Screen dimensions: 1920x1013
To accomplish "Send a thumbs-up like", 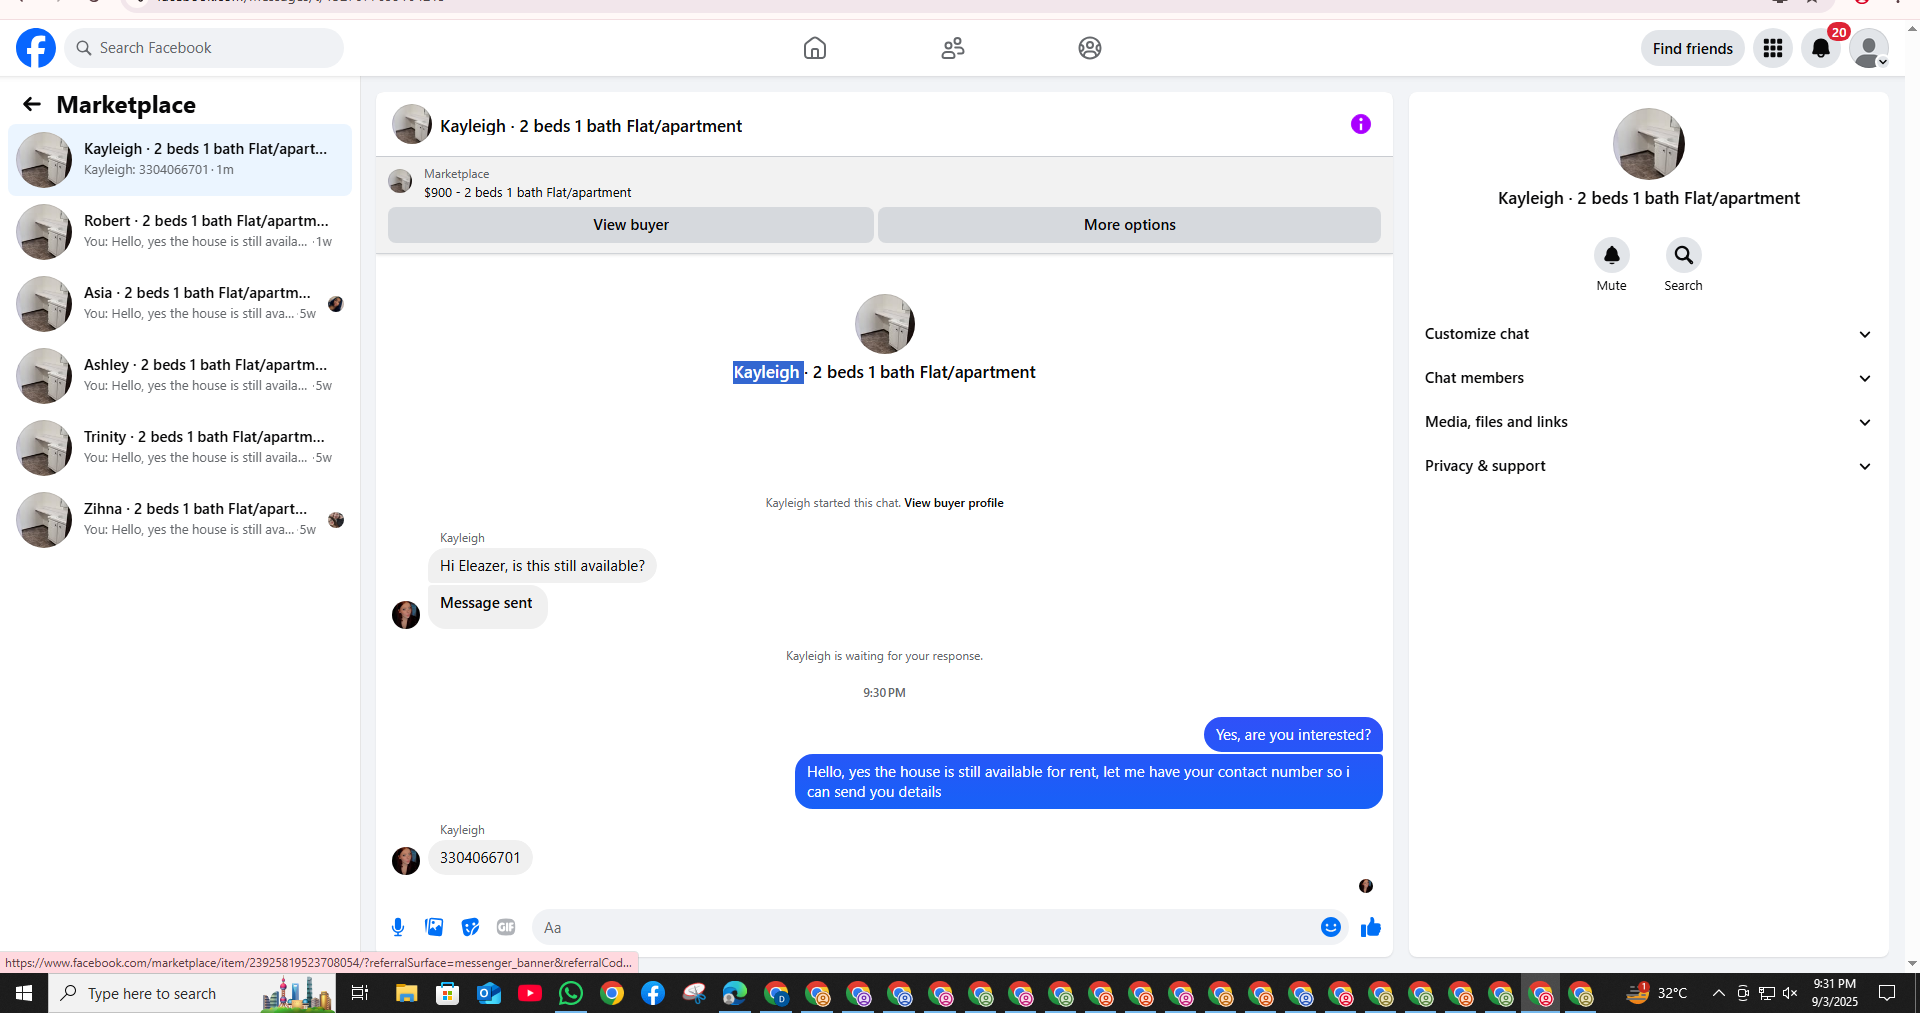I will coord(1371,927).
